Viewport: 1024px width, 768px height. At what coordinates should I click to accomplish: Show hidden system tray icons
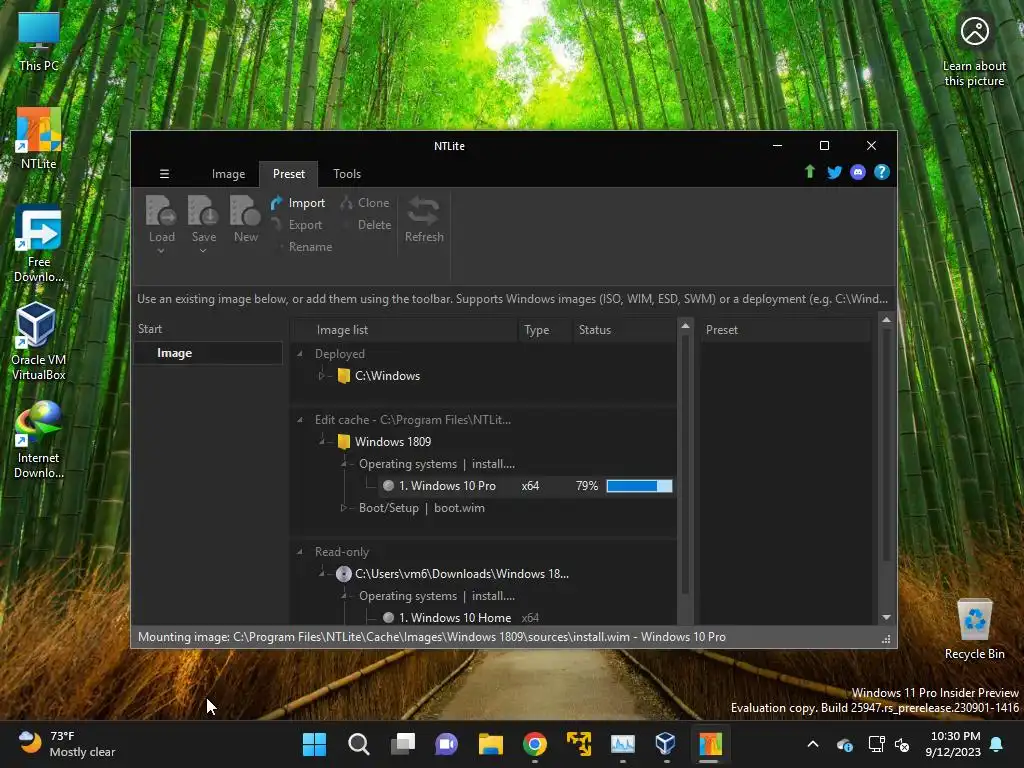click(x=813, y=744)
